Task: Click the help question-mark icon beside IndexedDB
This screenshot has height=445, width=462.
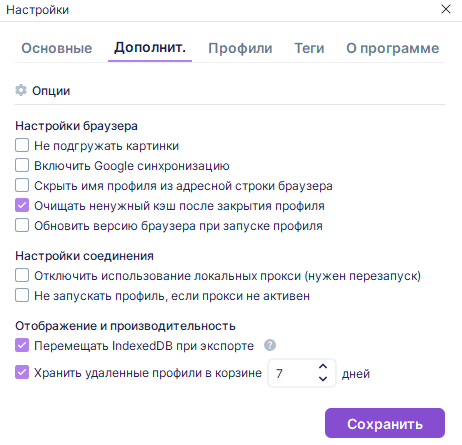Action: 270,345
